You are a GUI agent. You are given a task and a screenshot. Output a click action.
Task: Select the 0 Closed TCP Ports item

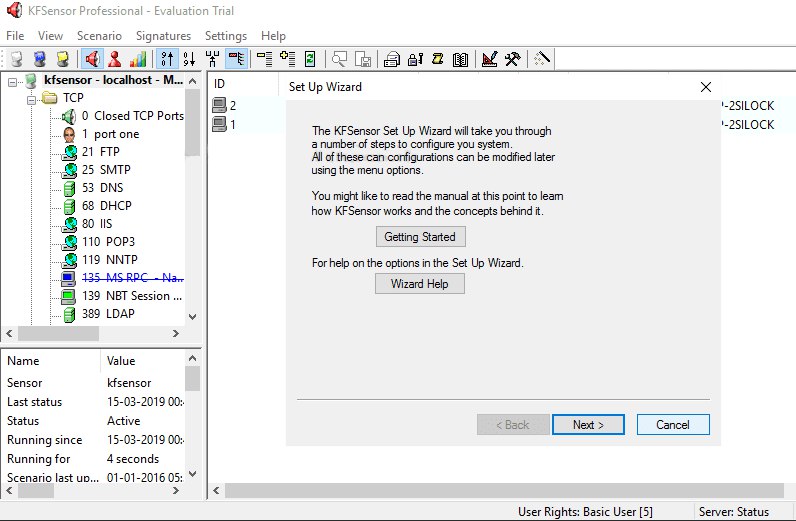tap(132, 116)
